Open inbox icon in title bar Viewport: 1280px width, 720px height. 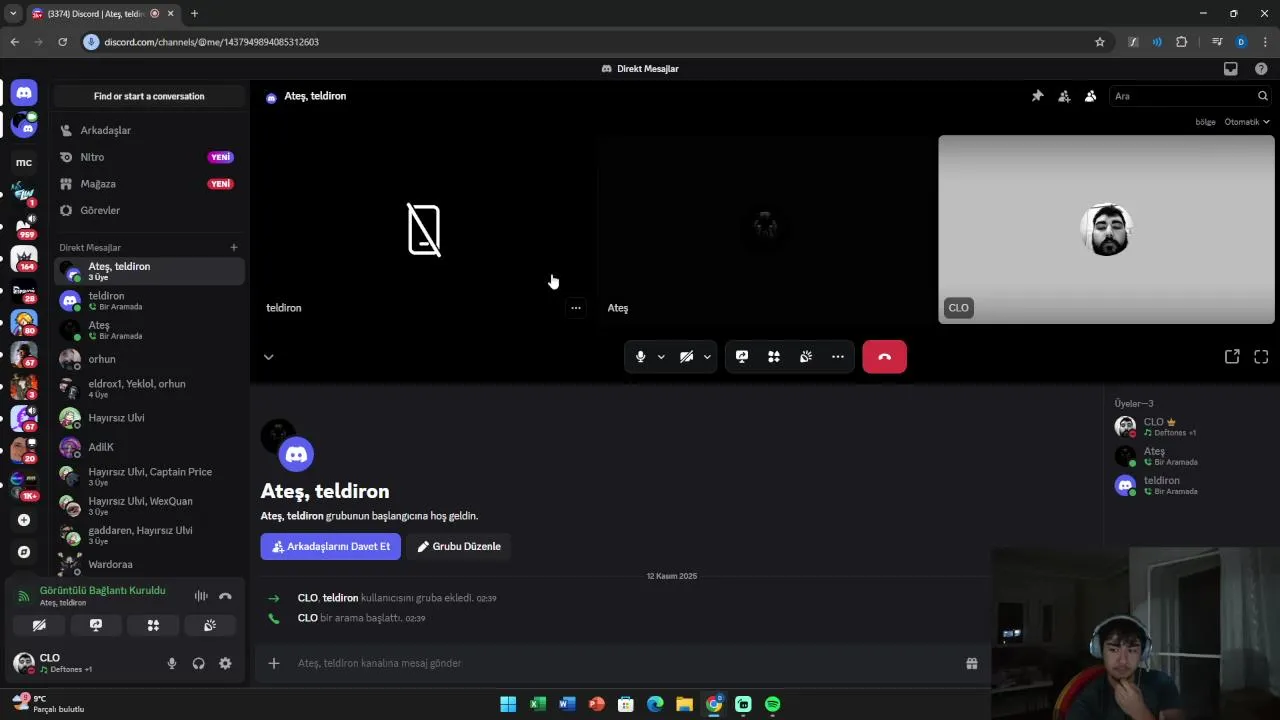coord(1231,69)
